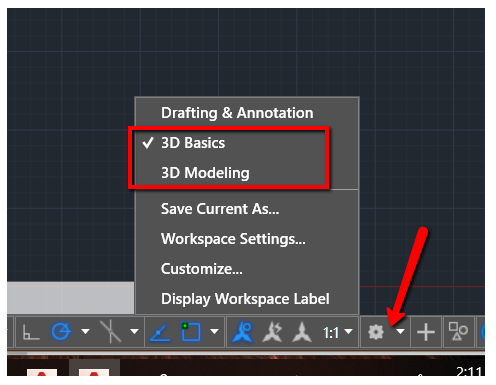Open Workspace Settings… dialog
Viewport: 496px width, 385px height.
pyautogui.click(x=247, y=239)
